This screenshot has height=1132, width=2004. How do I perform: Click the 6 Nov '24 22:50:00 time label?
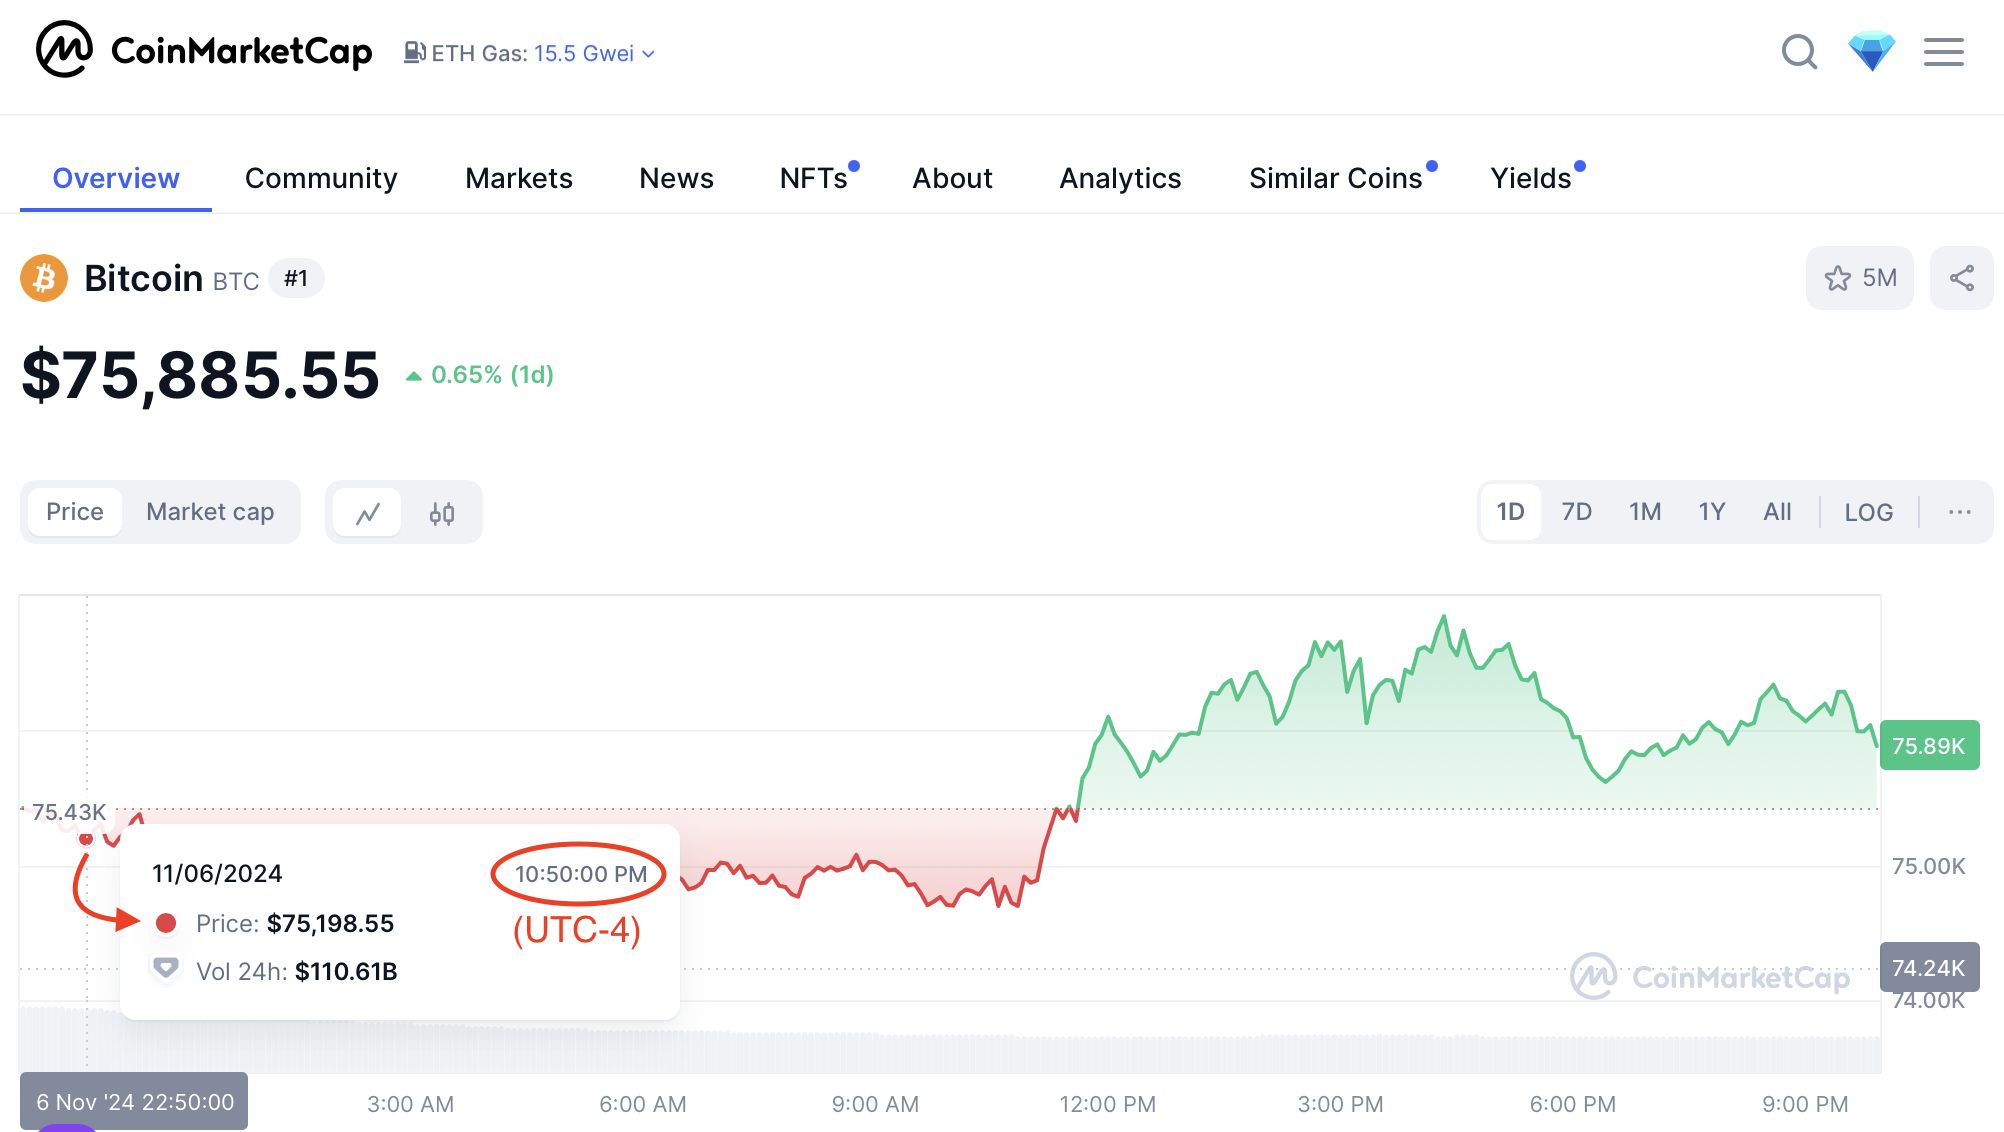coord(134,1102)
